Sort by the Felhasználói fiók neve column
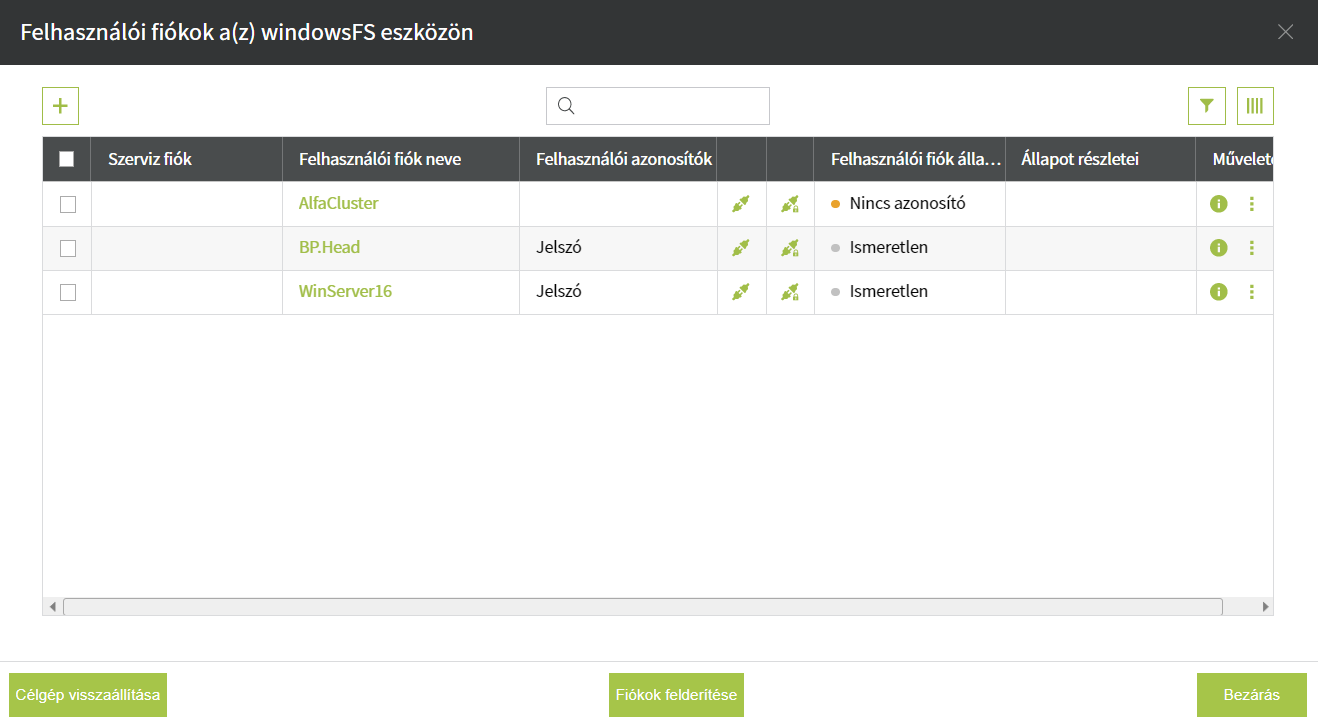1318x728 pixels. 380,159
